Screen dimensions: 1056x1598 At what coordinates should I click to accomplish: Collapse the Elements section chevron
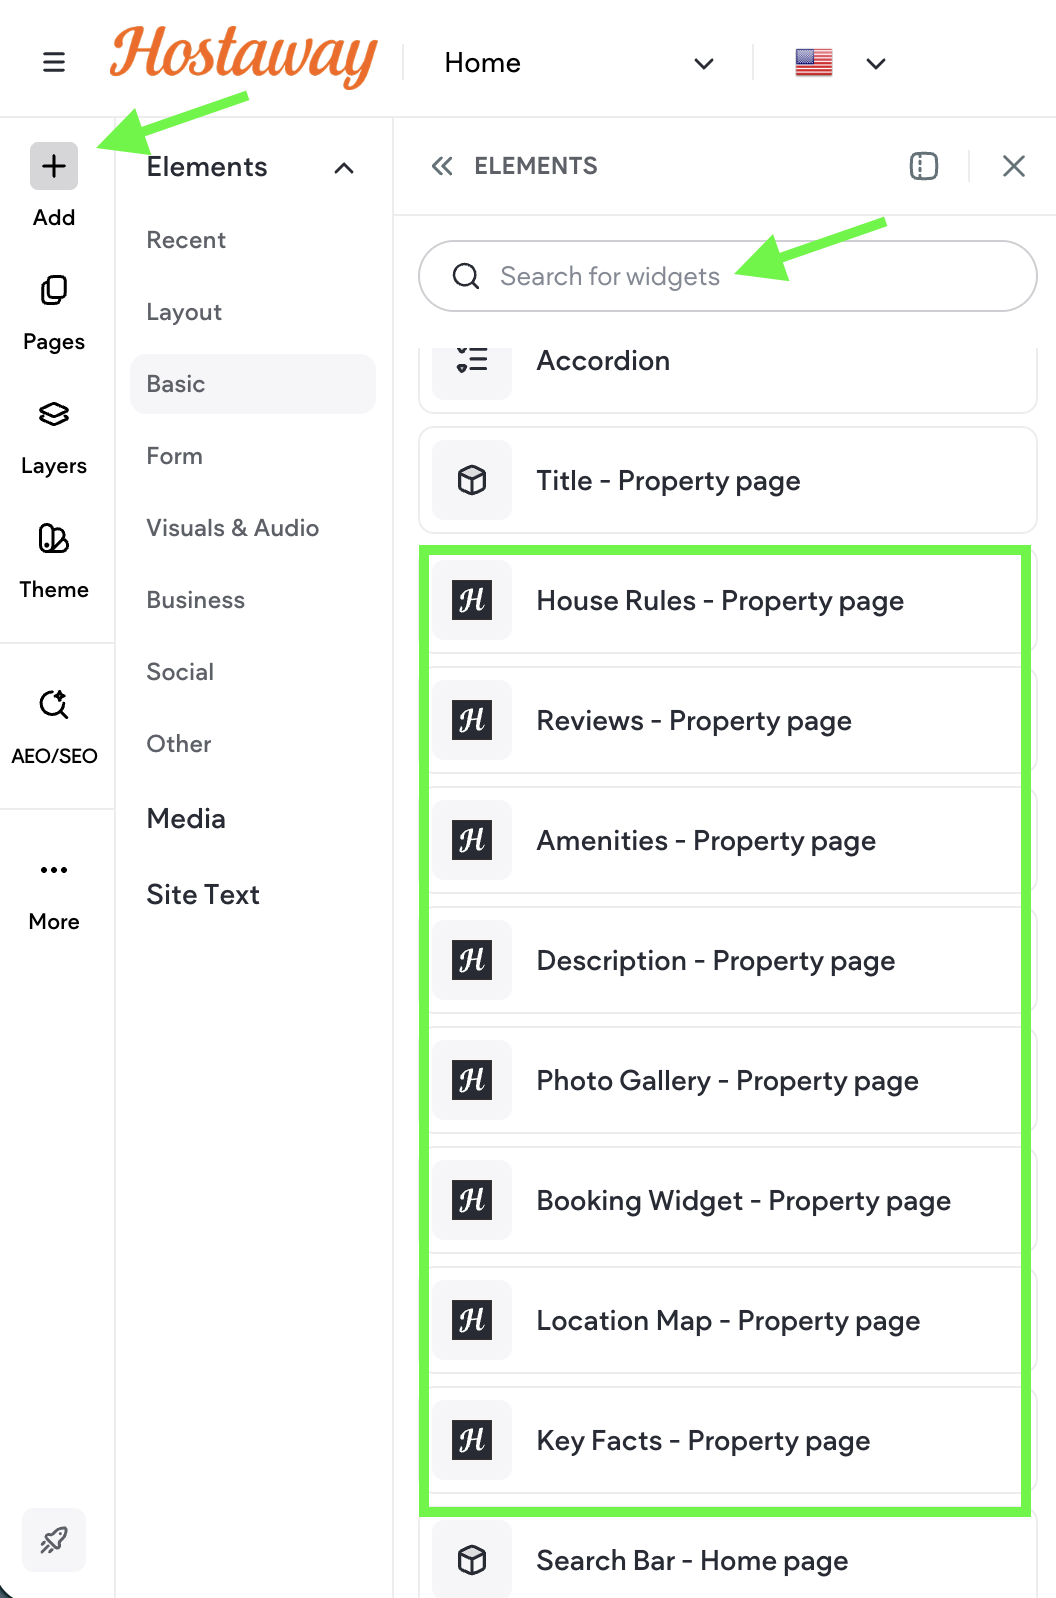point(344,168)
